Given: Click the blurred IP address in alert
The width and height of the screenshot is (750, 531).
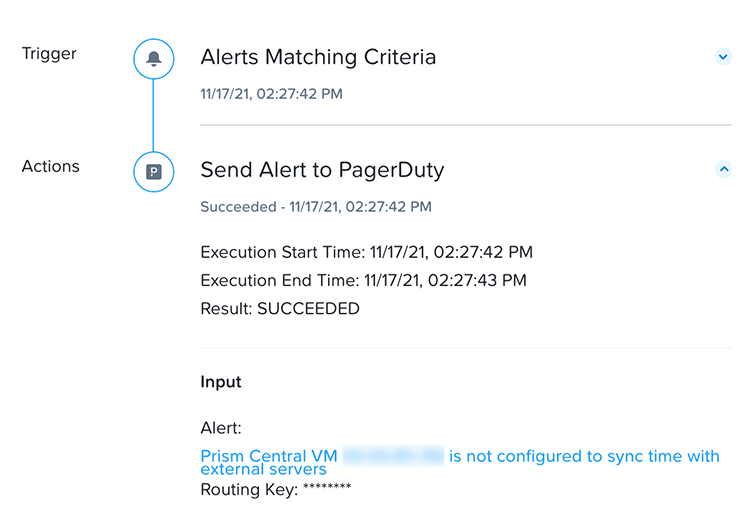Looking at the screenshot, I should (393, 456).
